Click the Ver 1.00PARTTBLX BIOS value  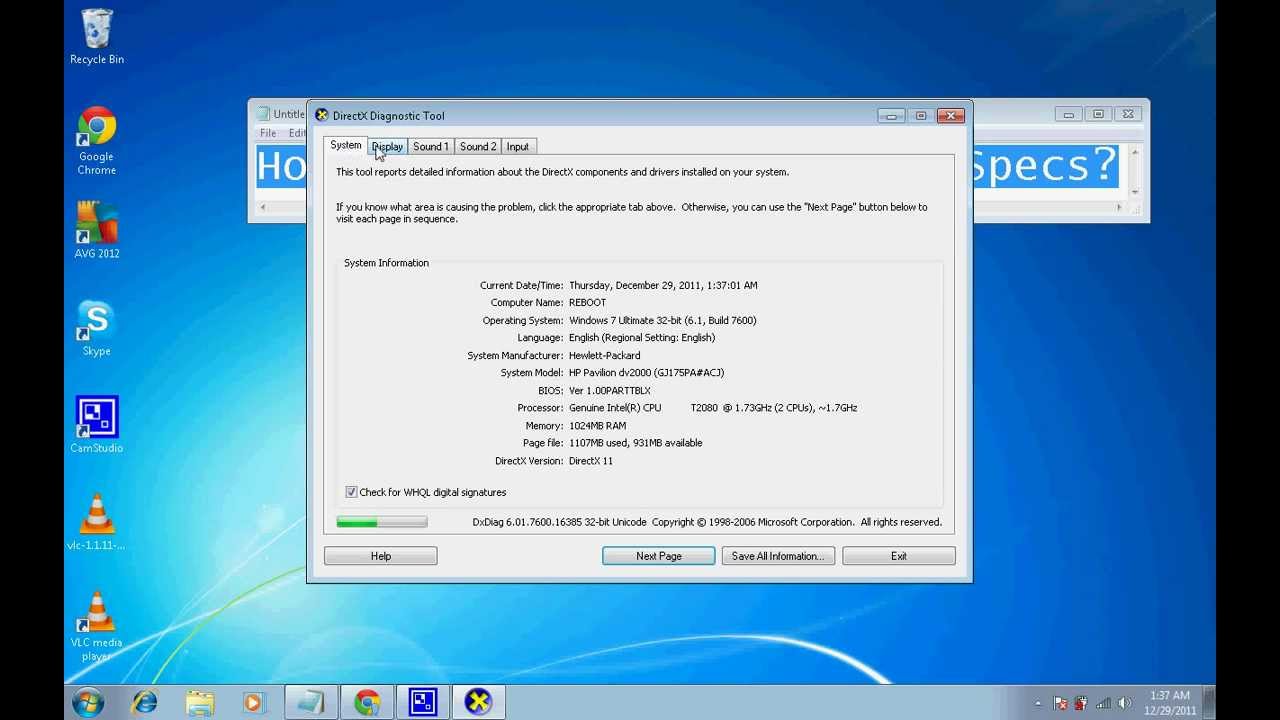[610, 391]
